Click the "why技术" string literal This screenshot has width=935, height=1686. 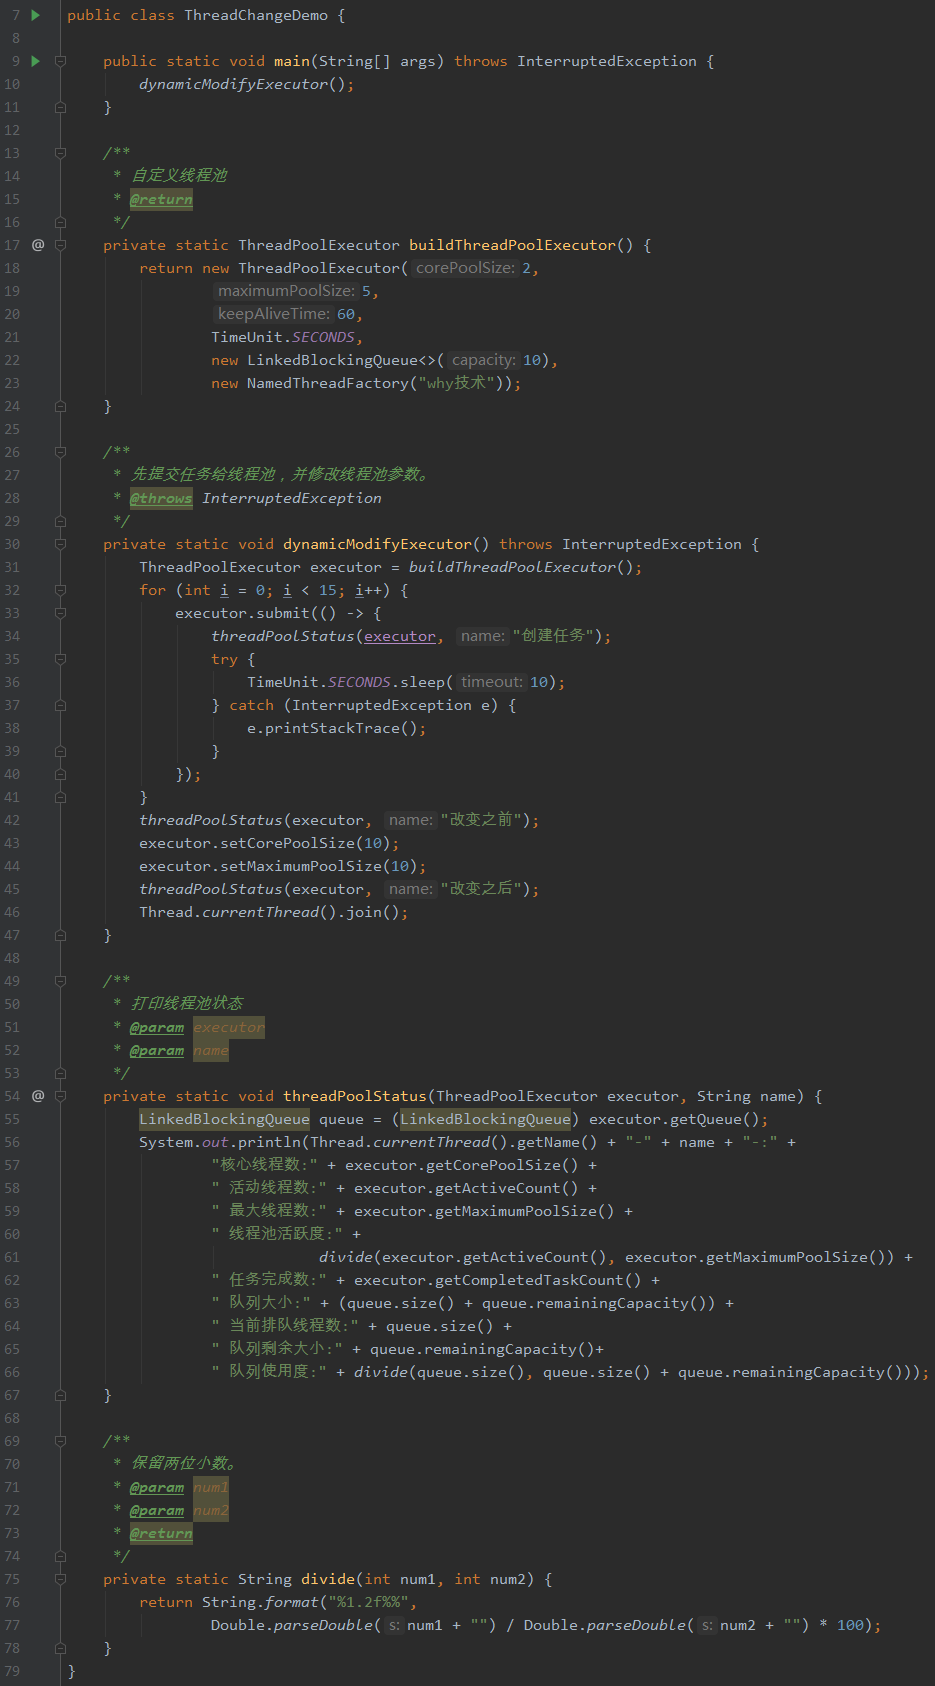coord(456,383)
